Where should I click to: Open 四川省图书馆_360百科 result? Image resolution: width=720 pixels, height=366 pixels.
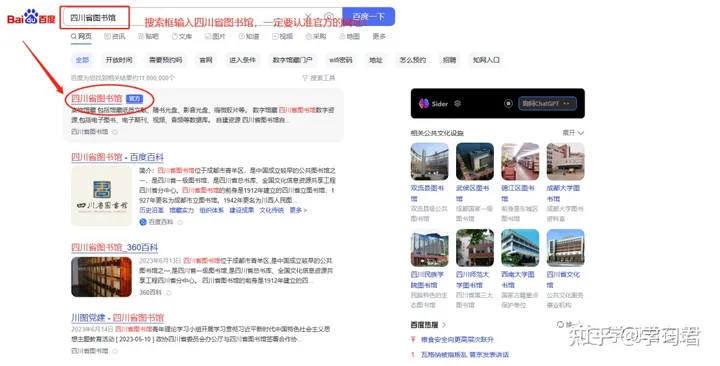(x=115, y=248)
